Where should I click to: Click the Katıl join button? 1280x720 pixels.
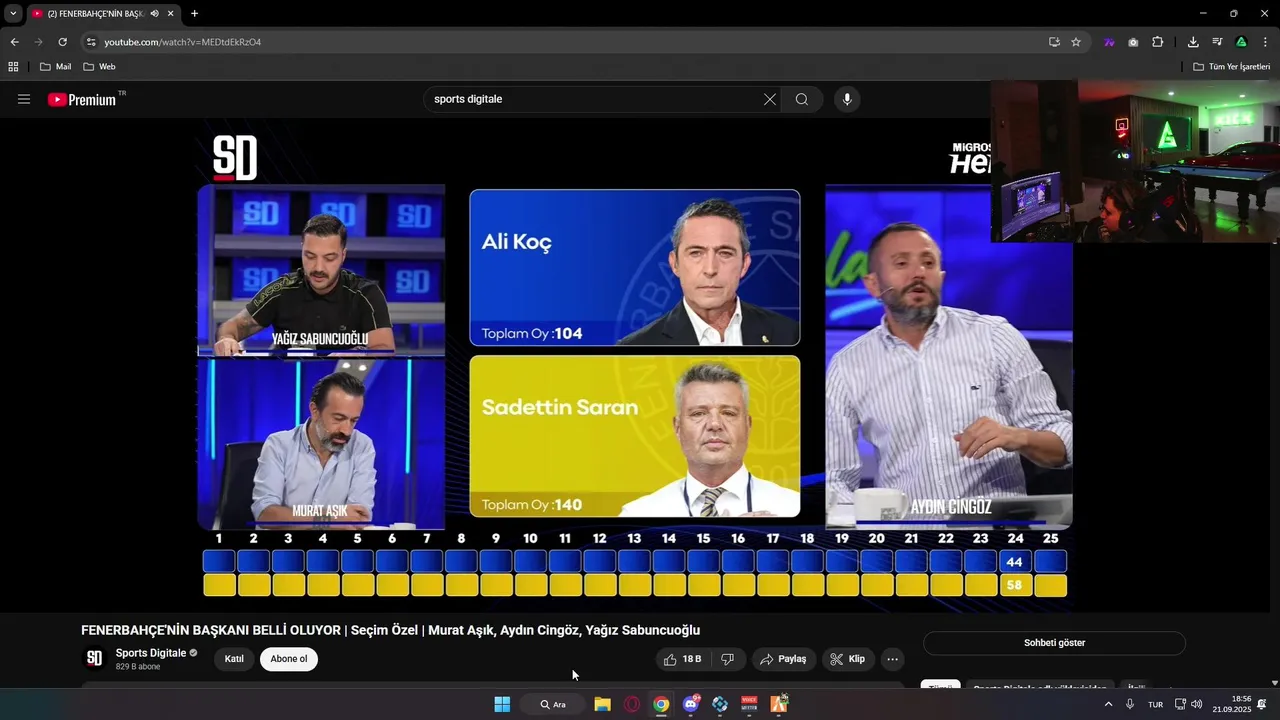point(234,659)
